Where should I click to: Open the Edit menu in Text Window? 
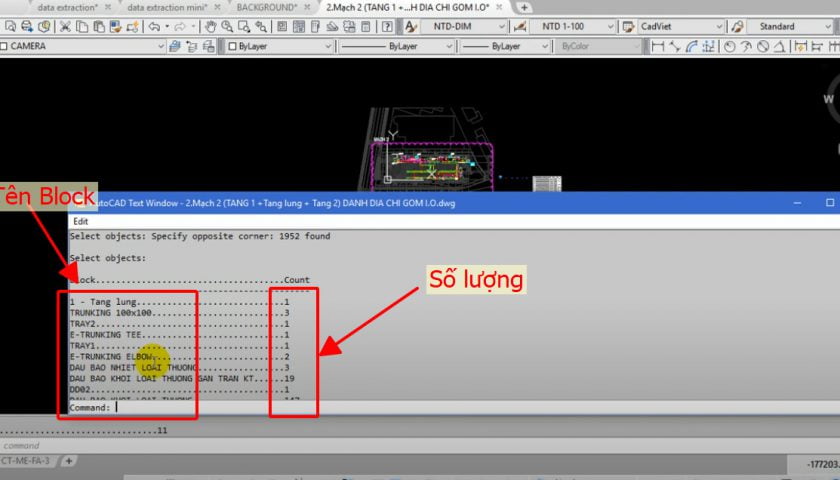click(81, 221)
